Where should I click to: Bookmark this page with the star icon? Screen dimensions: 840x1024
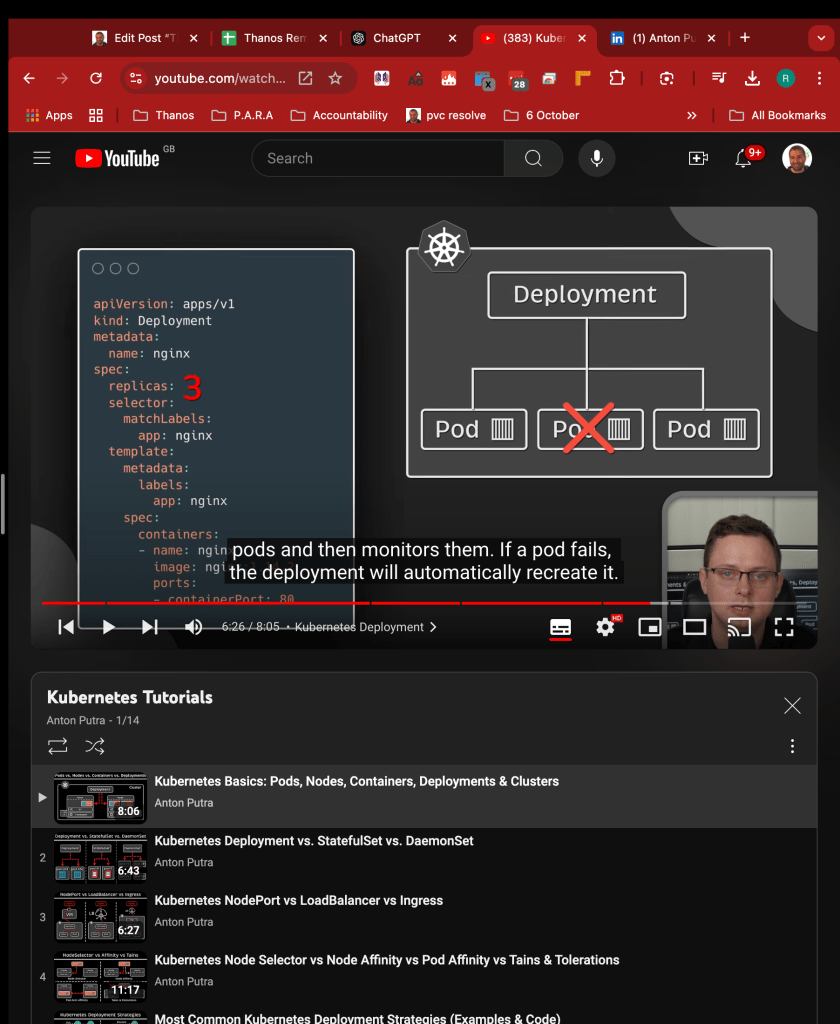point(335,78)
